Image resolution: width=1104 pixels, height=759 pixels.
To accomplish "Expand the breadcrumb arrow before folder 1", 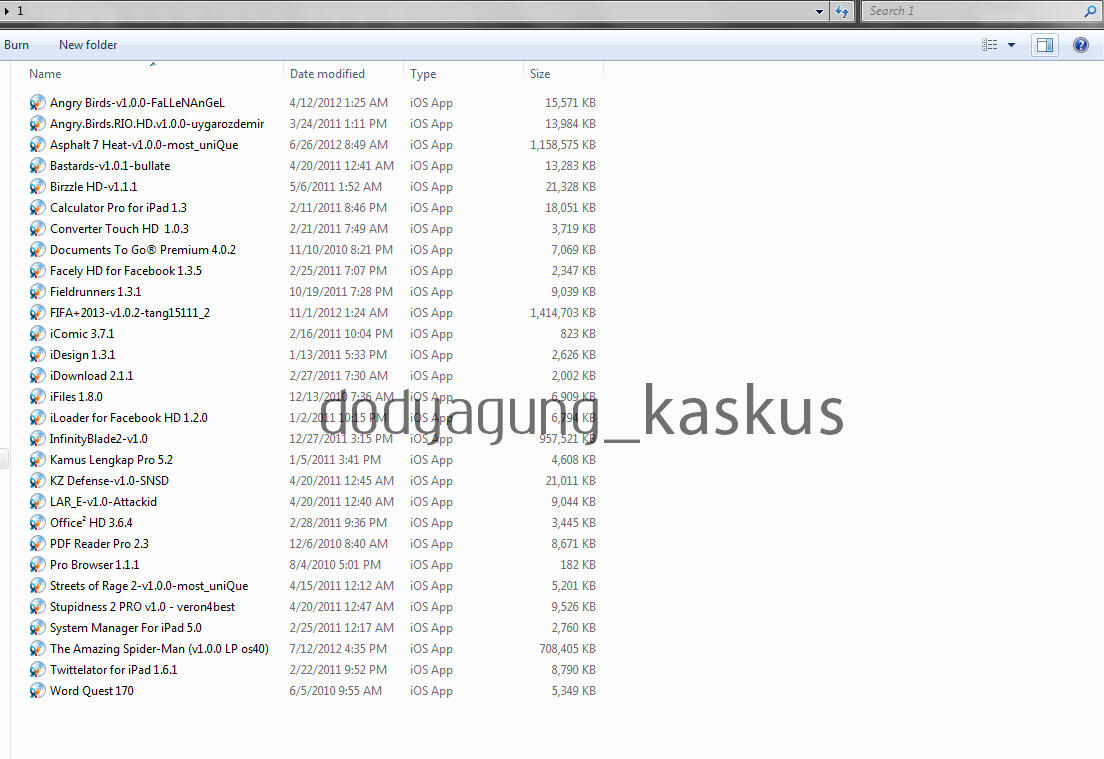I will tap(7, 11).
